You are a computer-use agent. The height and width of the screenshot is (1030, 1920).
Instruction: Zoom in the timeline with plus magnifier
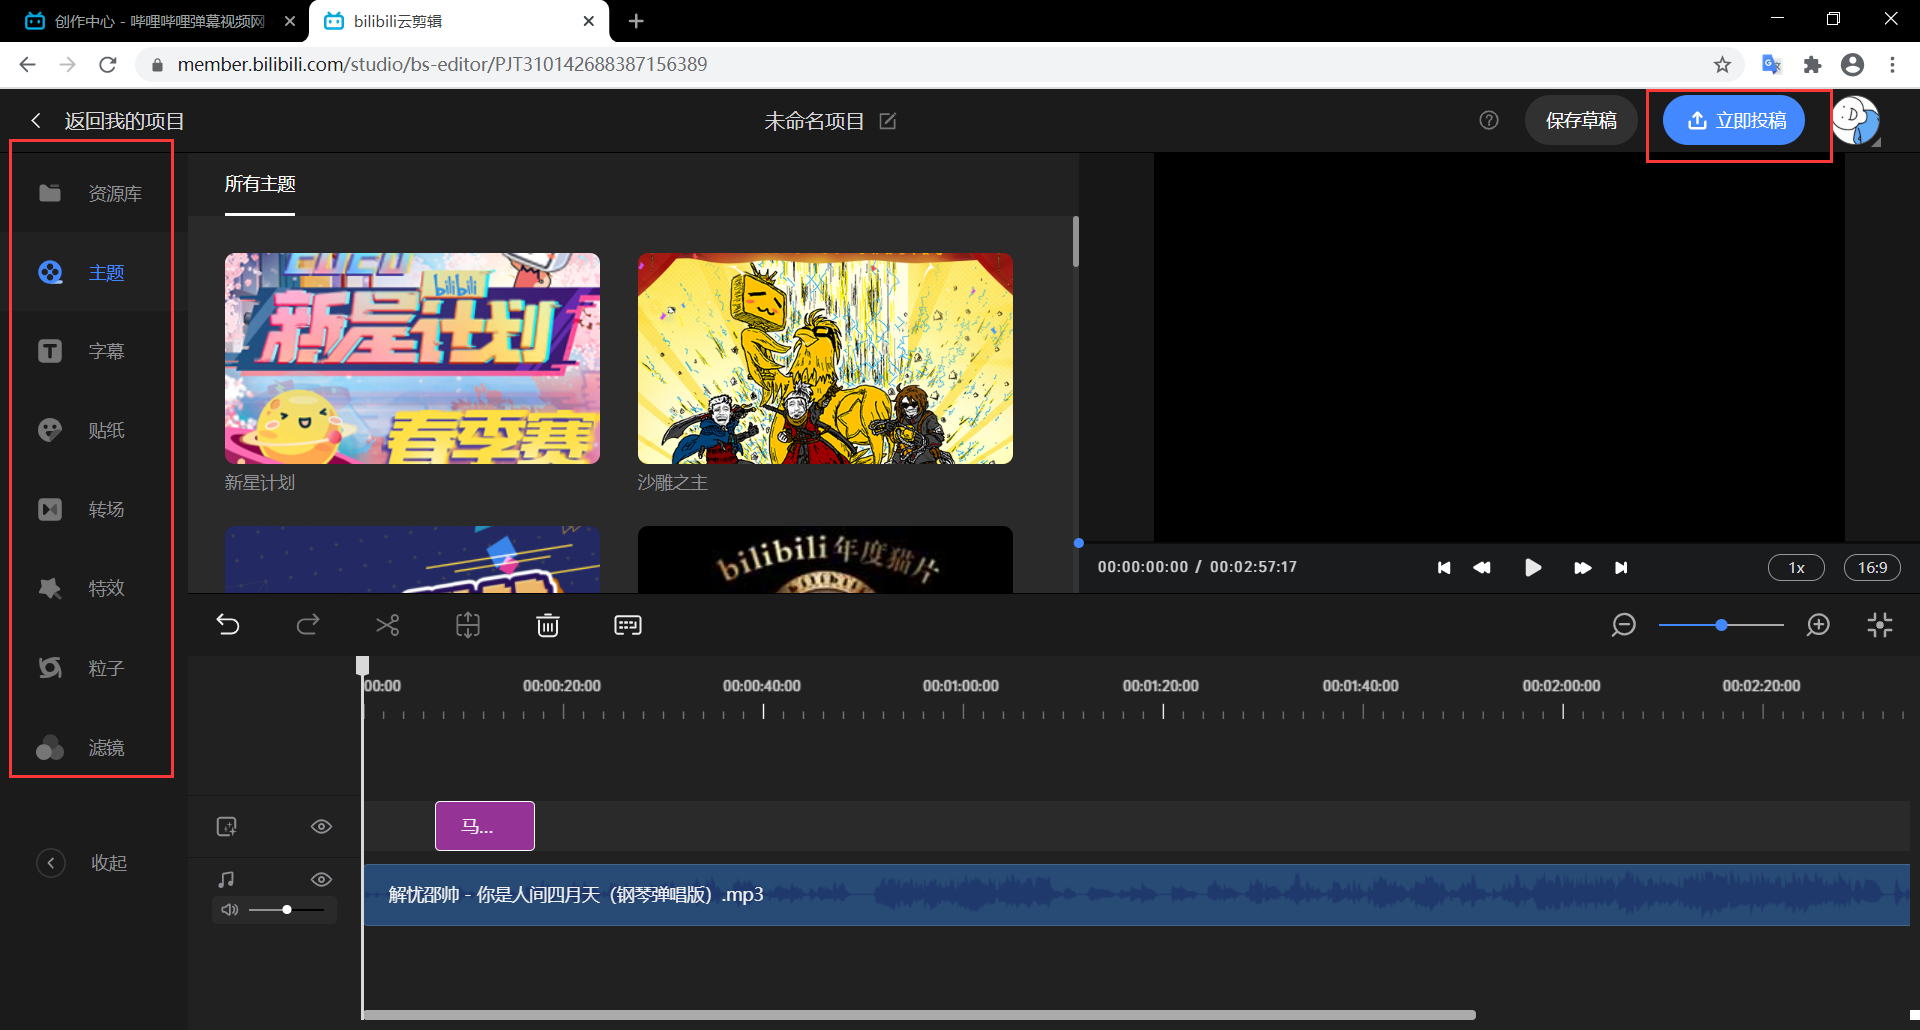pos(1818,625)
